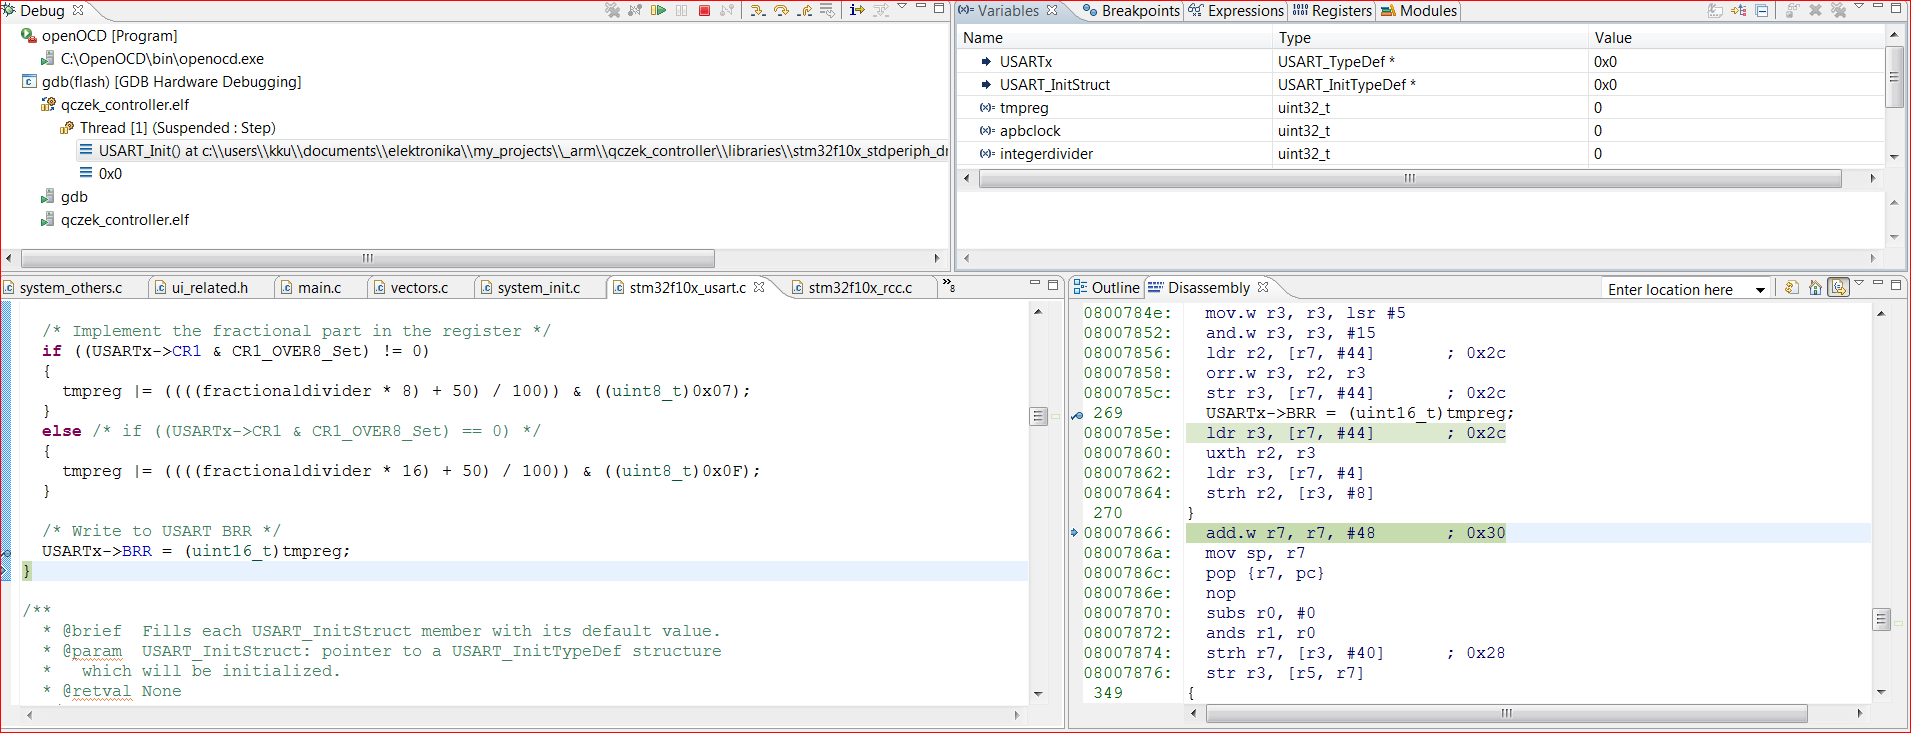Switch to the Breakpoints tab
Image resolution: width=1911 pixels, height=733 pixels.
click(x=1132, y=11)
